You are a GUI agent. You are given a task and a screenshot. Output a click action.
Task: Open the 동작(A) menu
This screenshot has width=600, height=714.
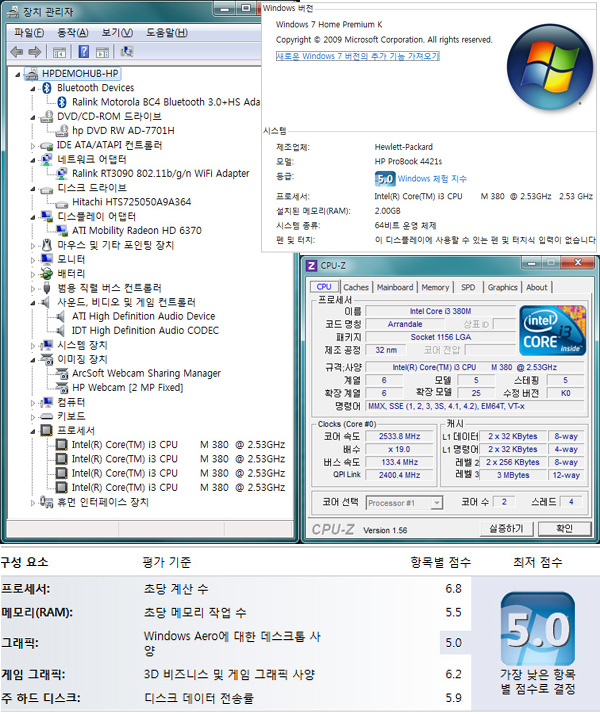[72, 33]
